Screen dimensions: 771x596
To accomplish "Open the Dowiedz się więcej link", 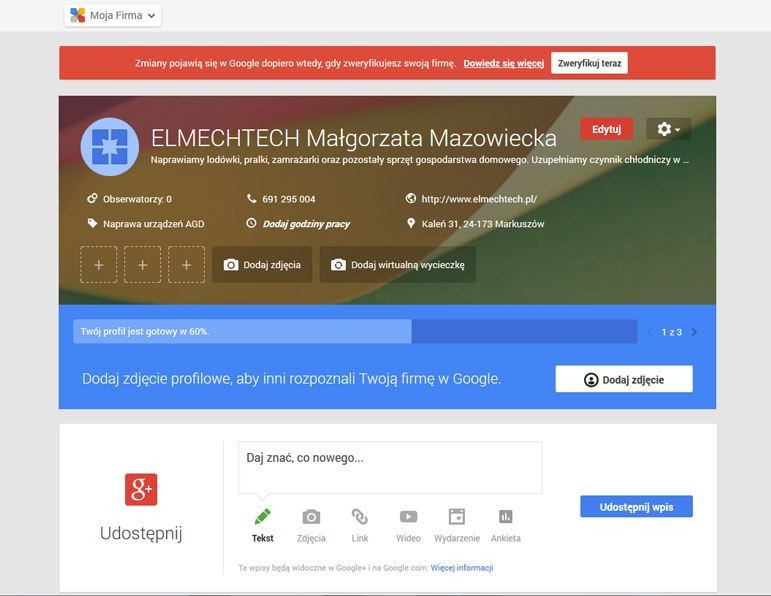I will tap(504, 63).
